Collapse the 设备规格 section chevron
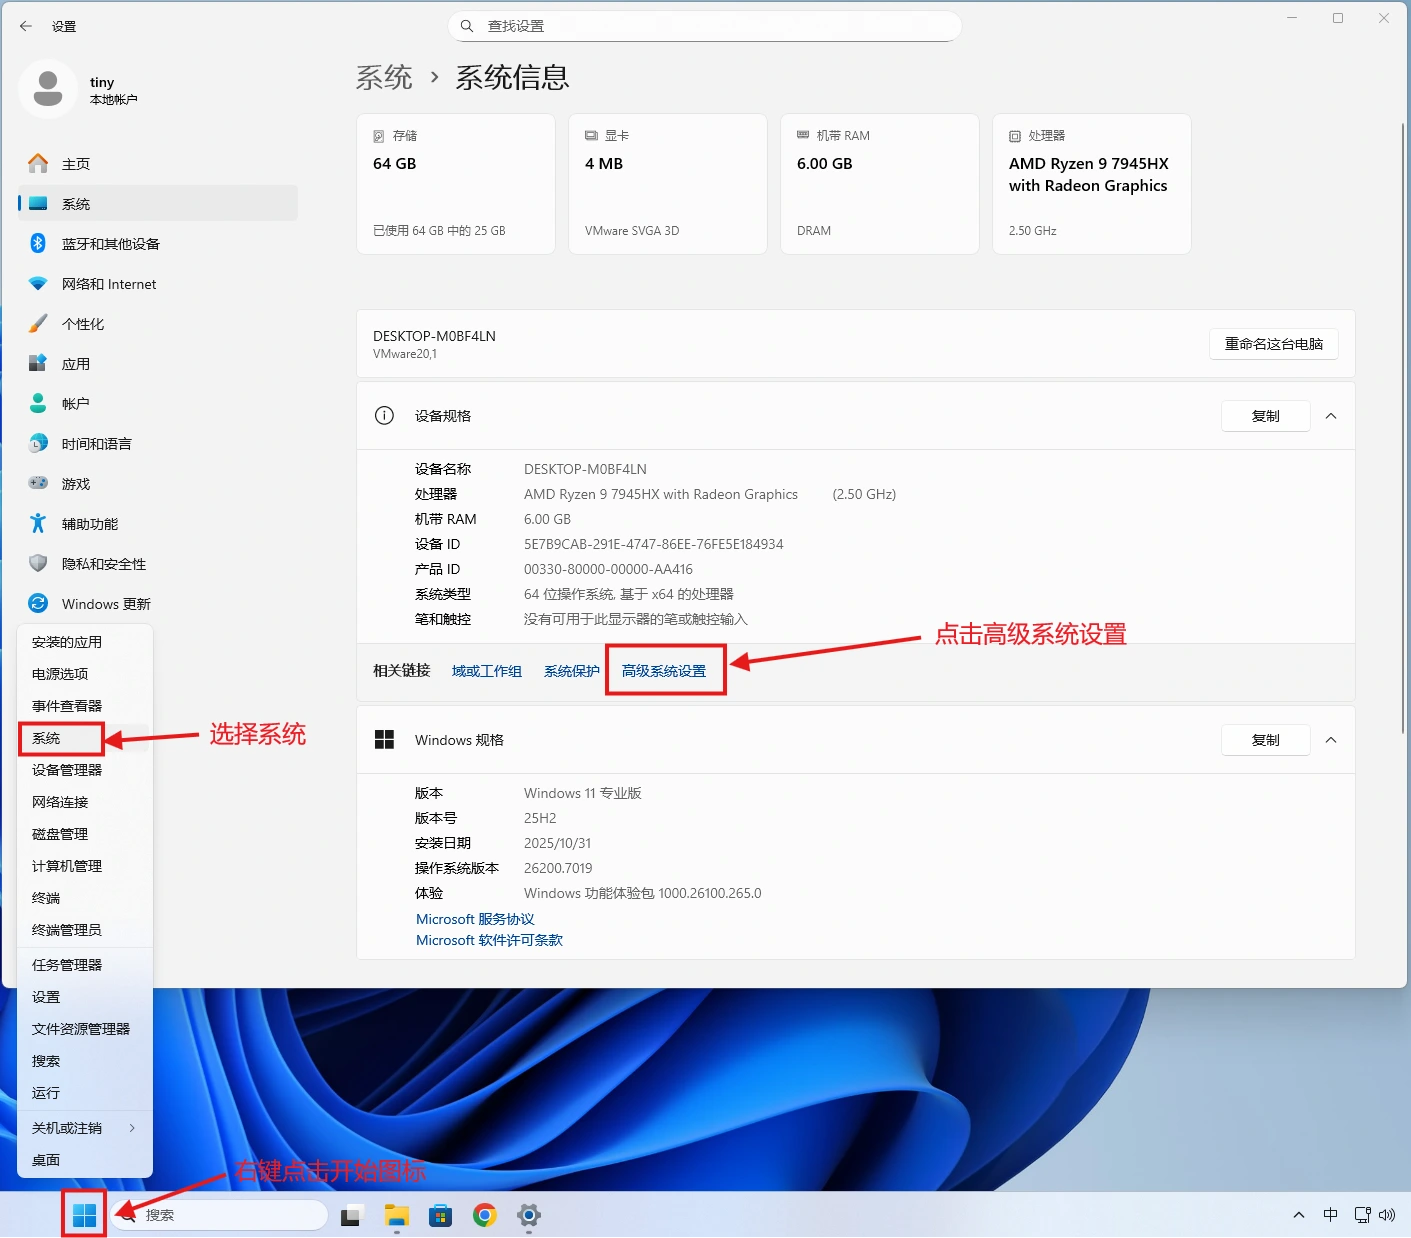Viewport: 1411px width, 1238px height. click(x=1331, y=416)
